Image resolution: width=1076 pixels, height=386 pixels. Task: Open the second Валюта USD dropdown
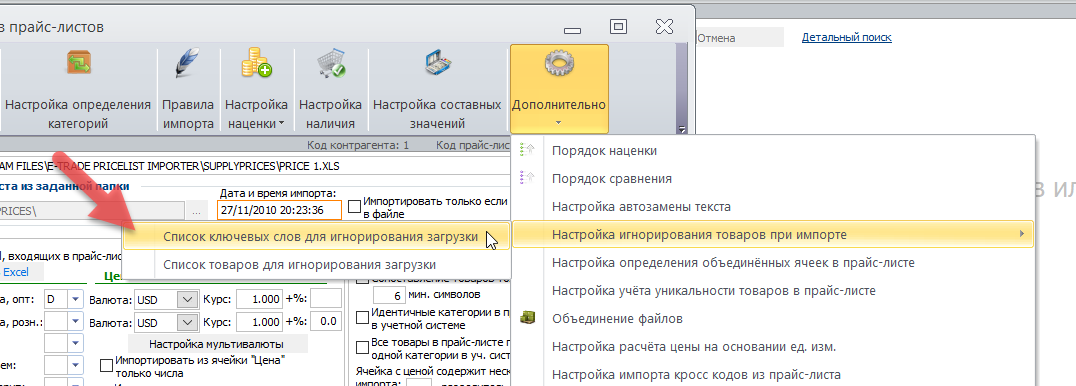[187, 322]
